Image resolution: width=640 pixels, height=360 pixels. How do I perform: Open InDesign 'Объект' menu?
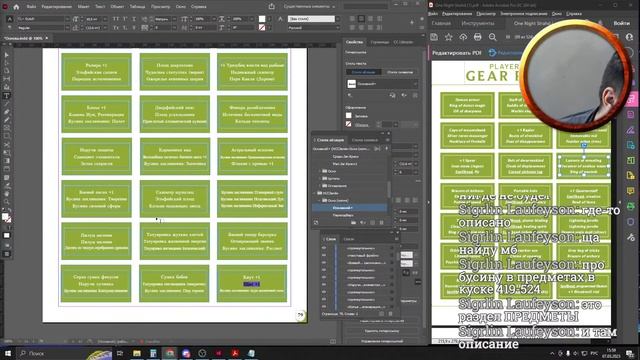point(117,7)
